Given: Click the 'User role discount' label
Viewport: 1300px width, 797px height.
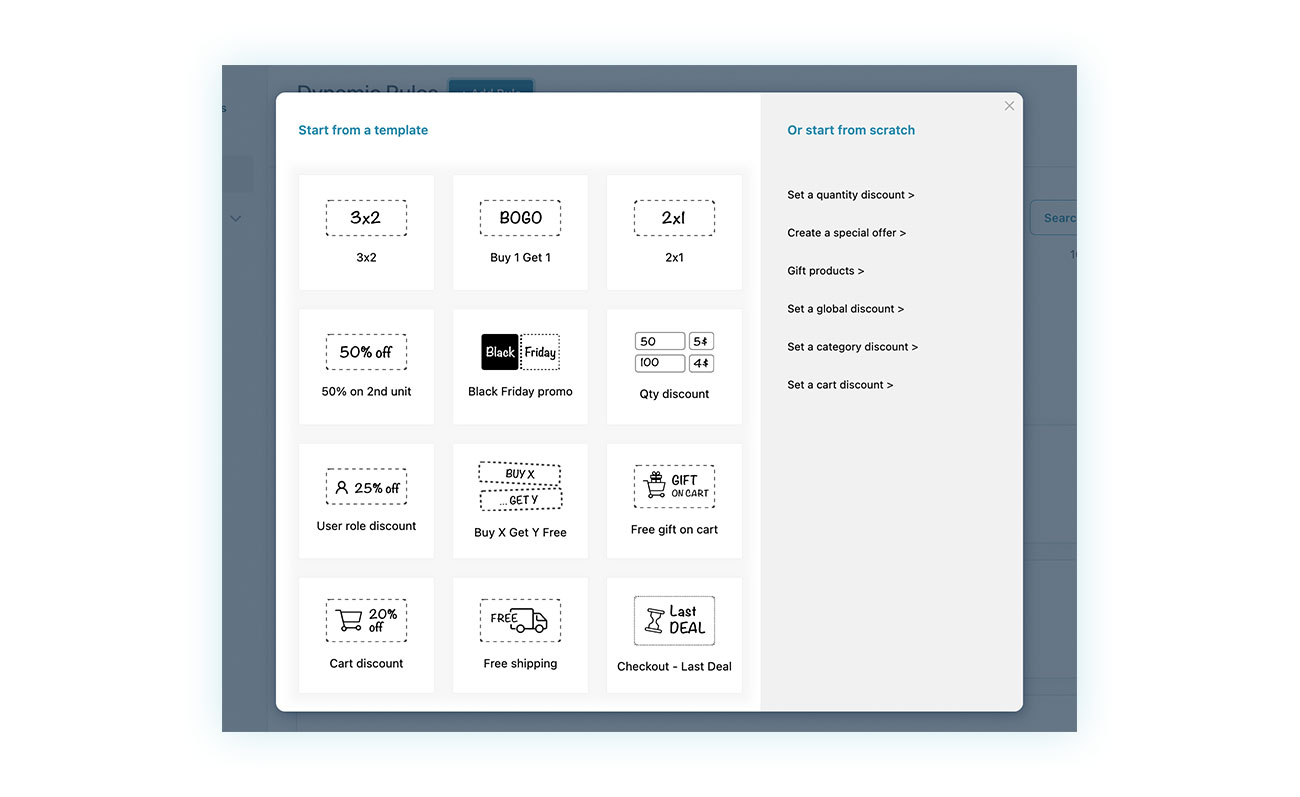Looking at the screenshot, I should pyautogui.click(x=366, y=526).
